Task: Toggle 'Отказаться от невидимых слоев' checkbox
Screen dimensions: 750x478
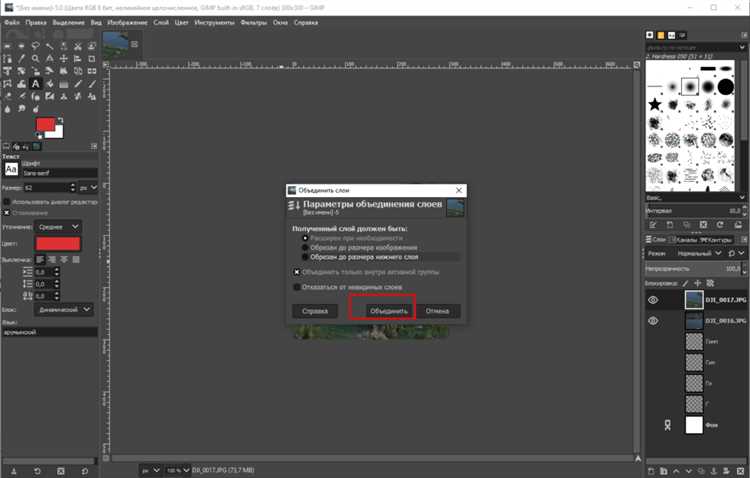Action: click(297, 287)
